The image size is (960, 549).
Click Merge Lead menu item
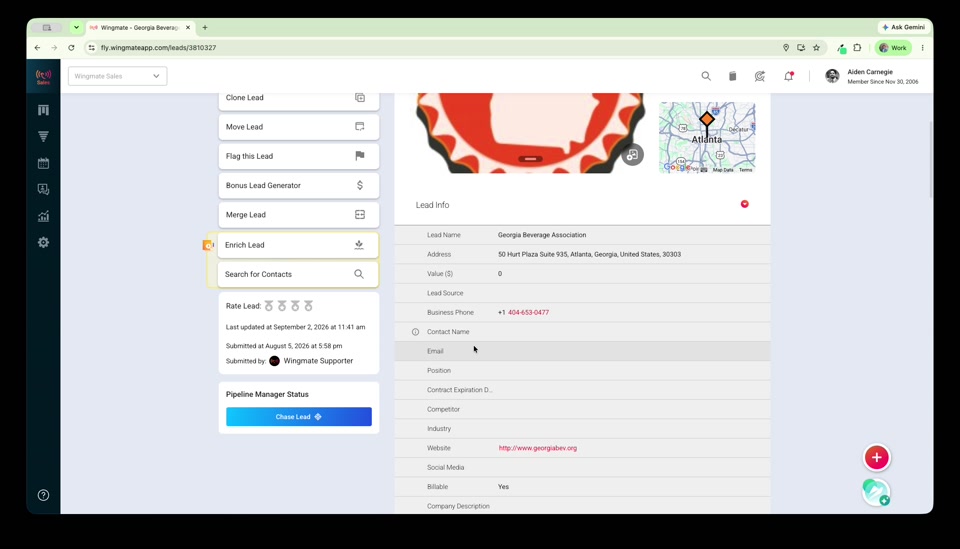point(299,215)
